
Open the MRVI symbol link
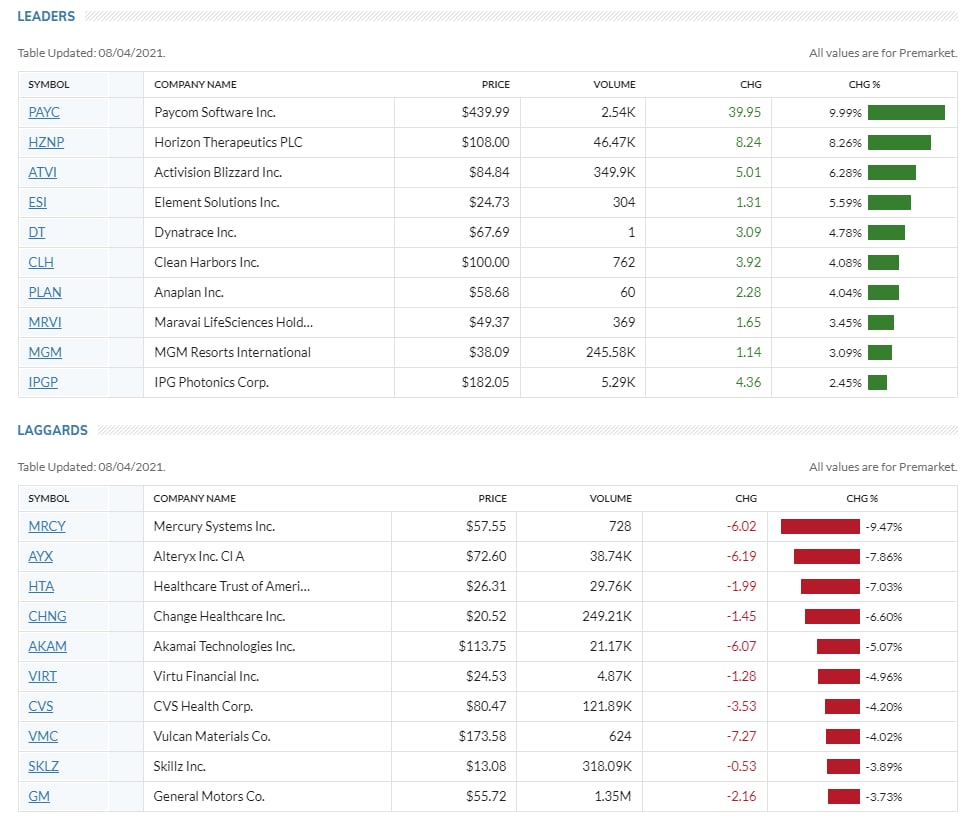point(45,323)
